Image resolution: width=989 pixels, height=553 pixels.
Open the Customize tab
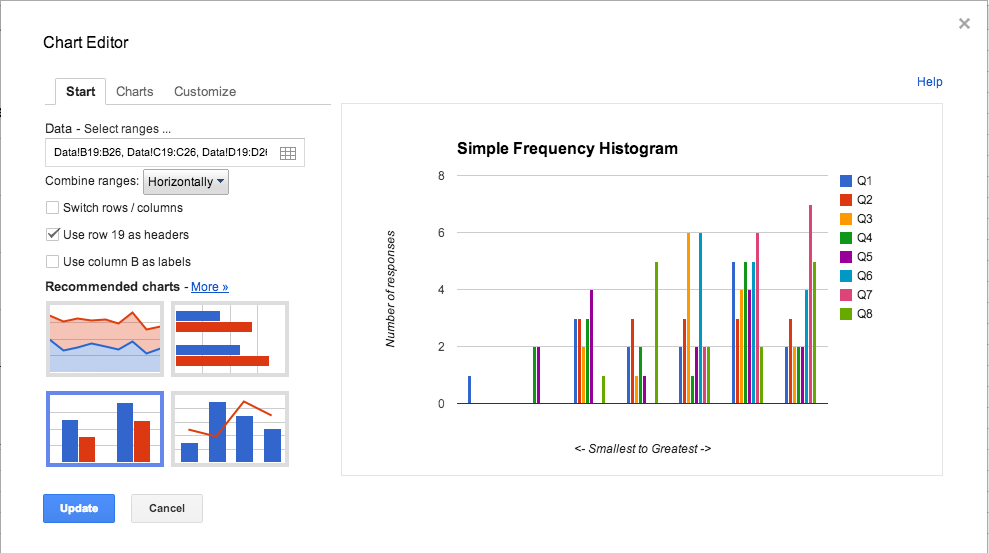[x=205, y=91]
